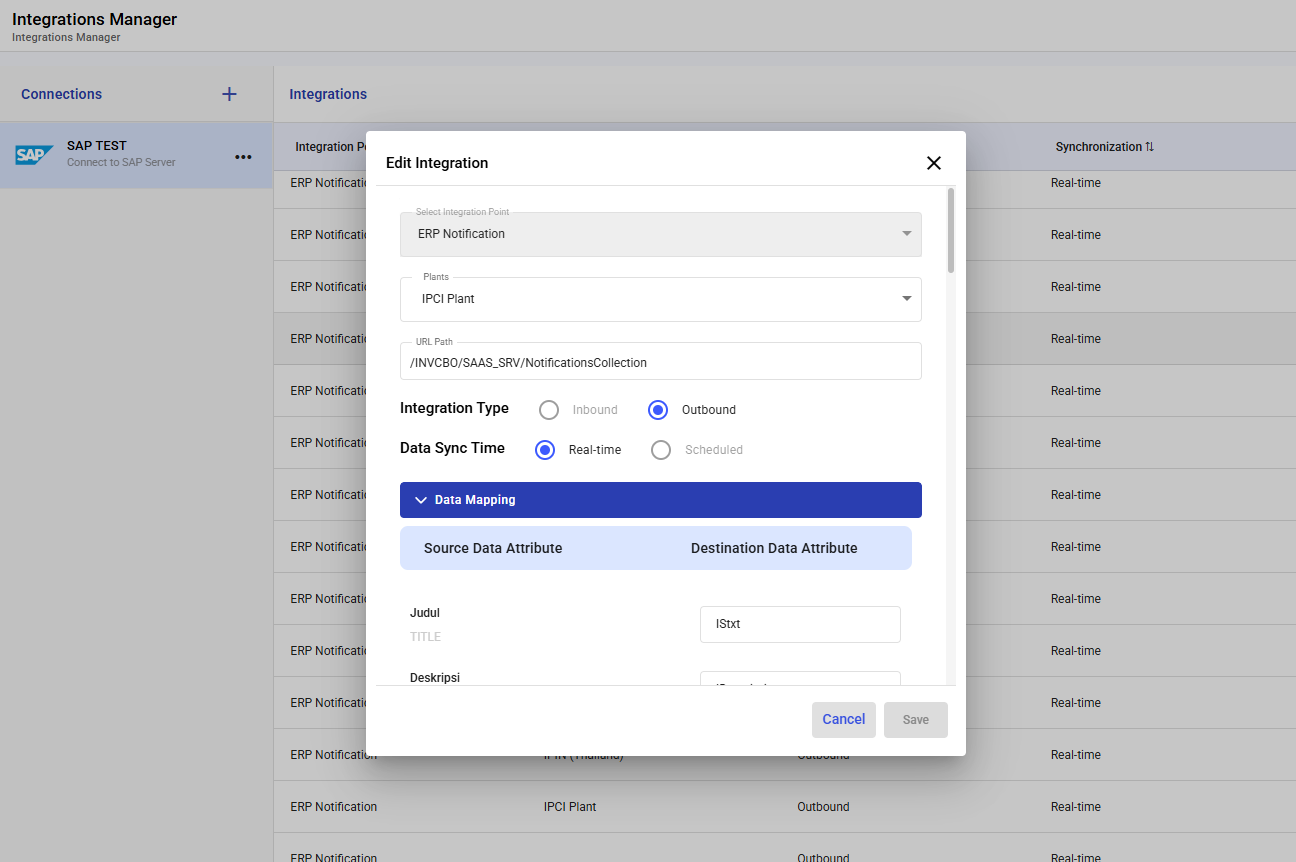The height and width of the screenshot is (862, 1296).
Task: Click the Save button
Action: pos(915,720)
